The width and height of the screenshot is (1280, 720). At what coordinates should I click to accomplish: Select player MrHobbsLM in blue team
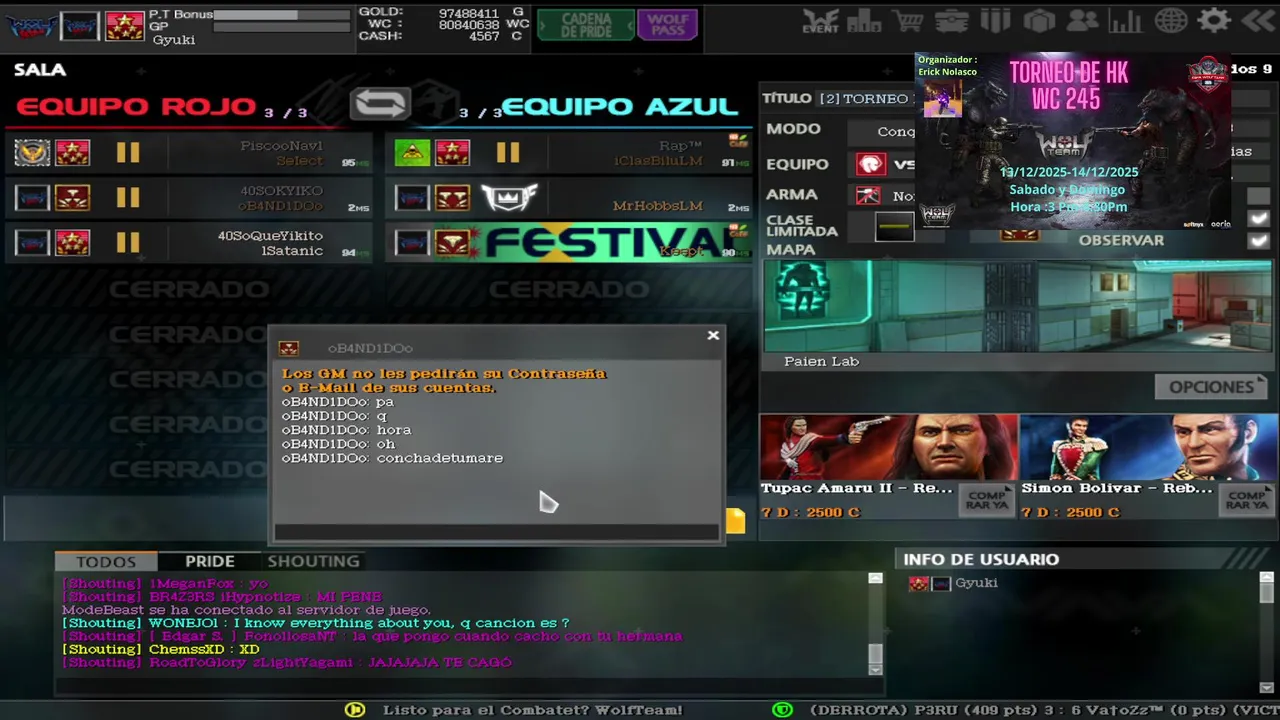point(568,197)
